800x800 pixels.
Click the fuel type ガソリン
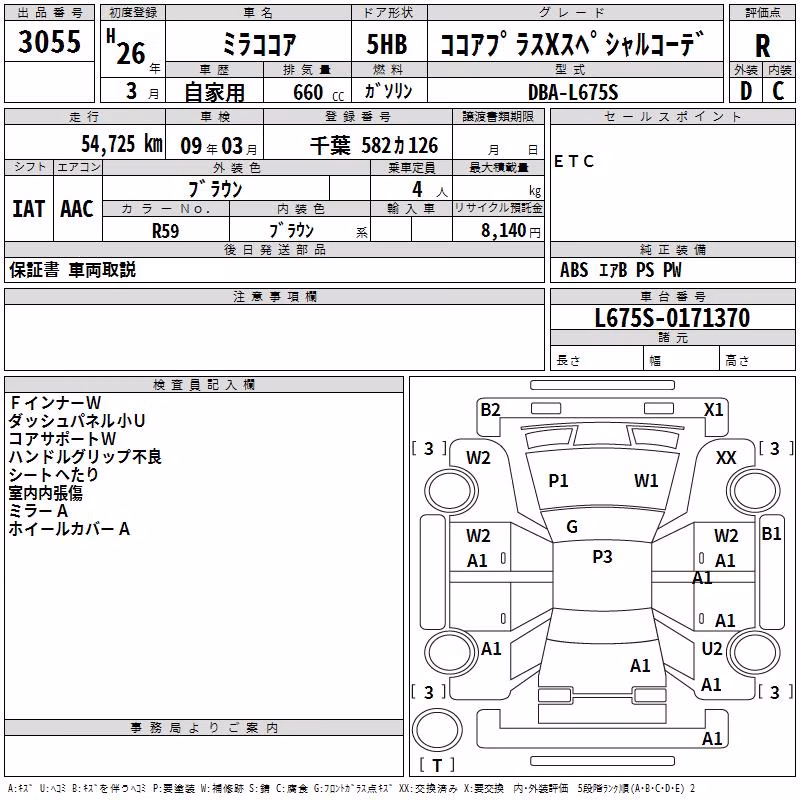coord(388,91)
